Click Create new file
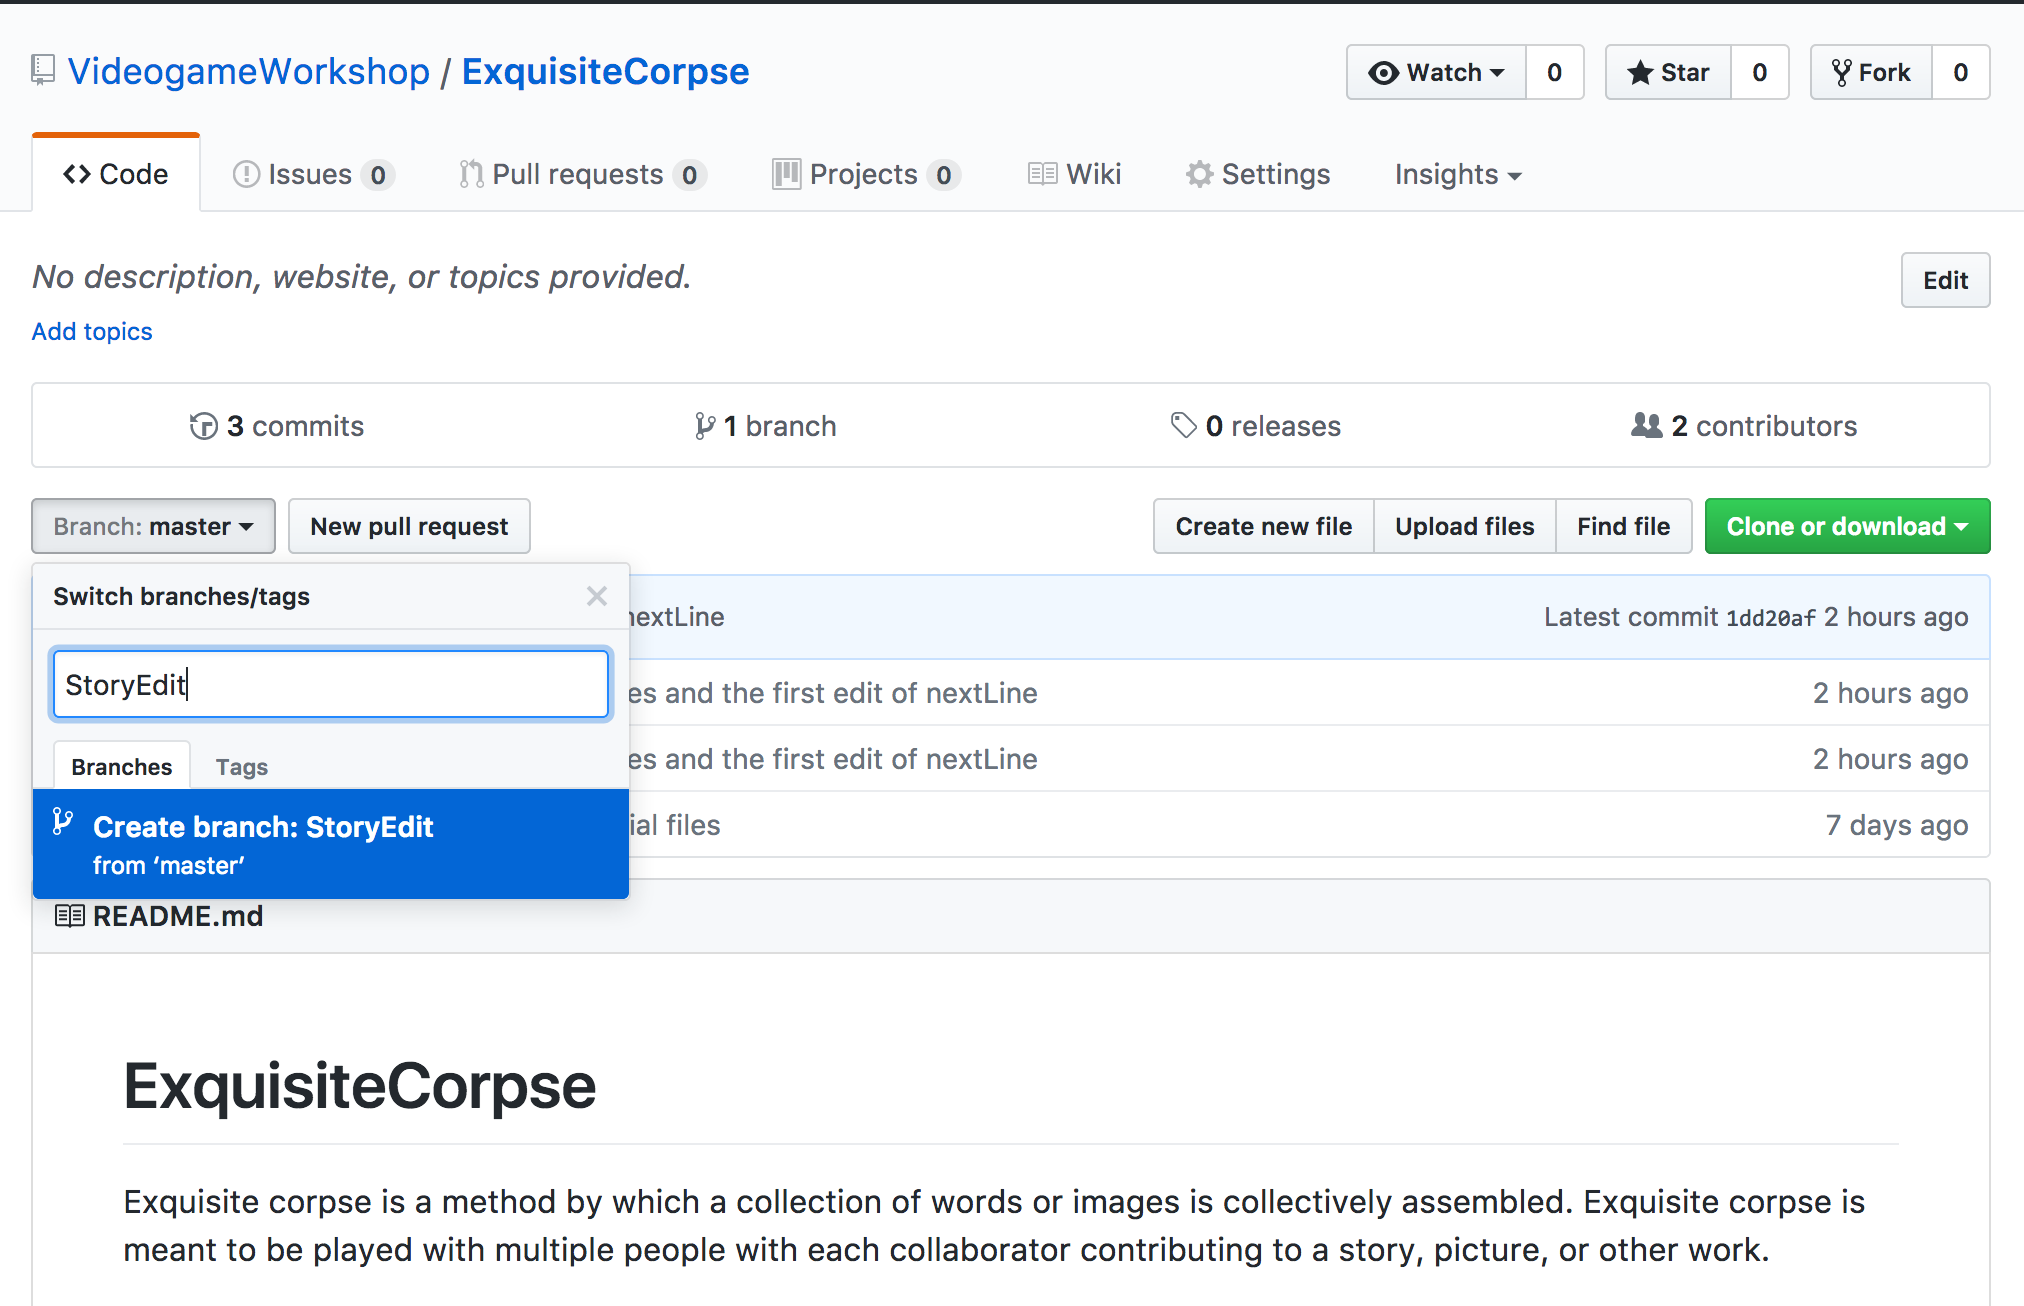The image size is (2024, 1306). 1264,526
